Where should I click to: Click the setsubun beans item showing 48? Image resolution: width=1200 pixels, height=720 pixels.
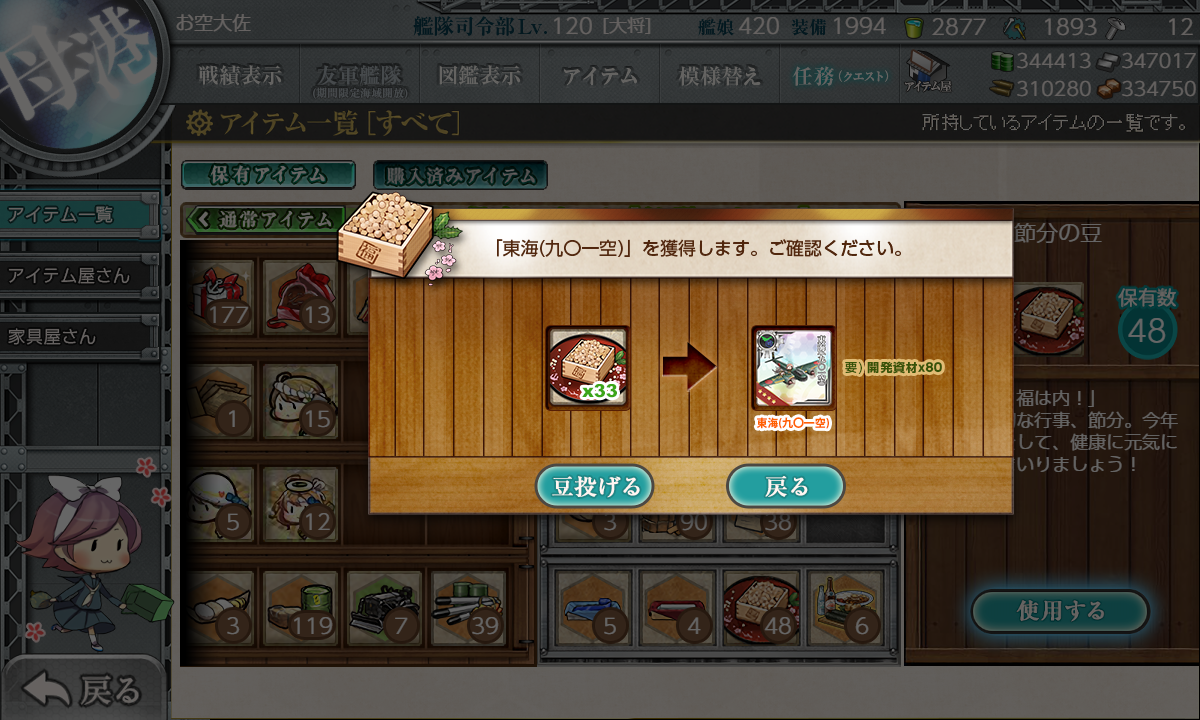pyautogui.click(x=761, y=608)
